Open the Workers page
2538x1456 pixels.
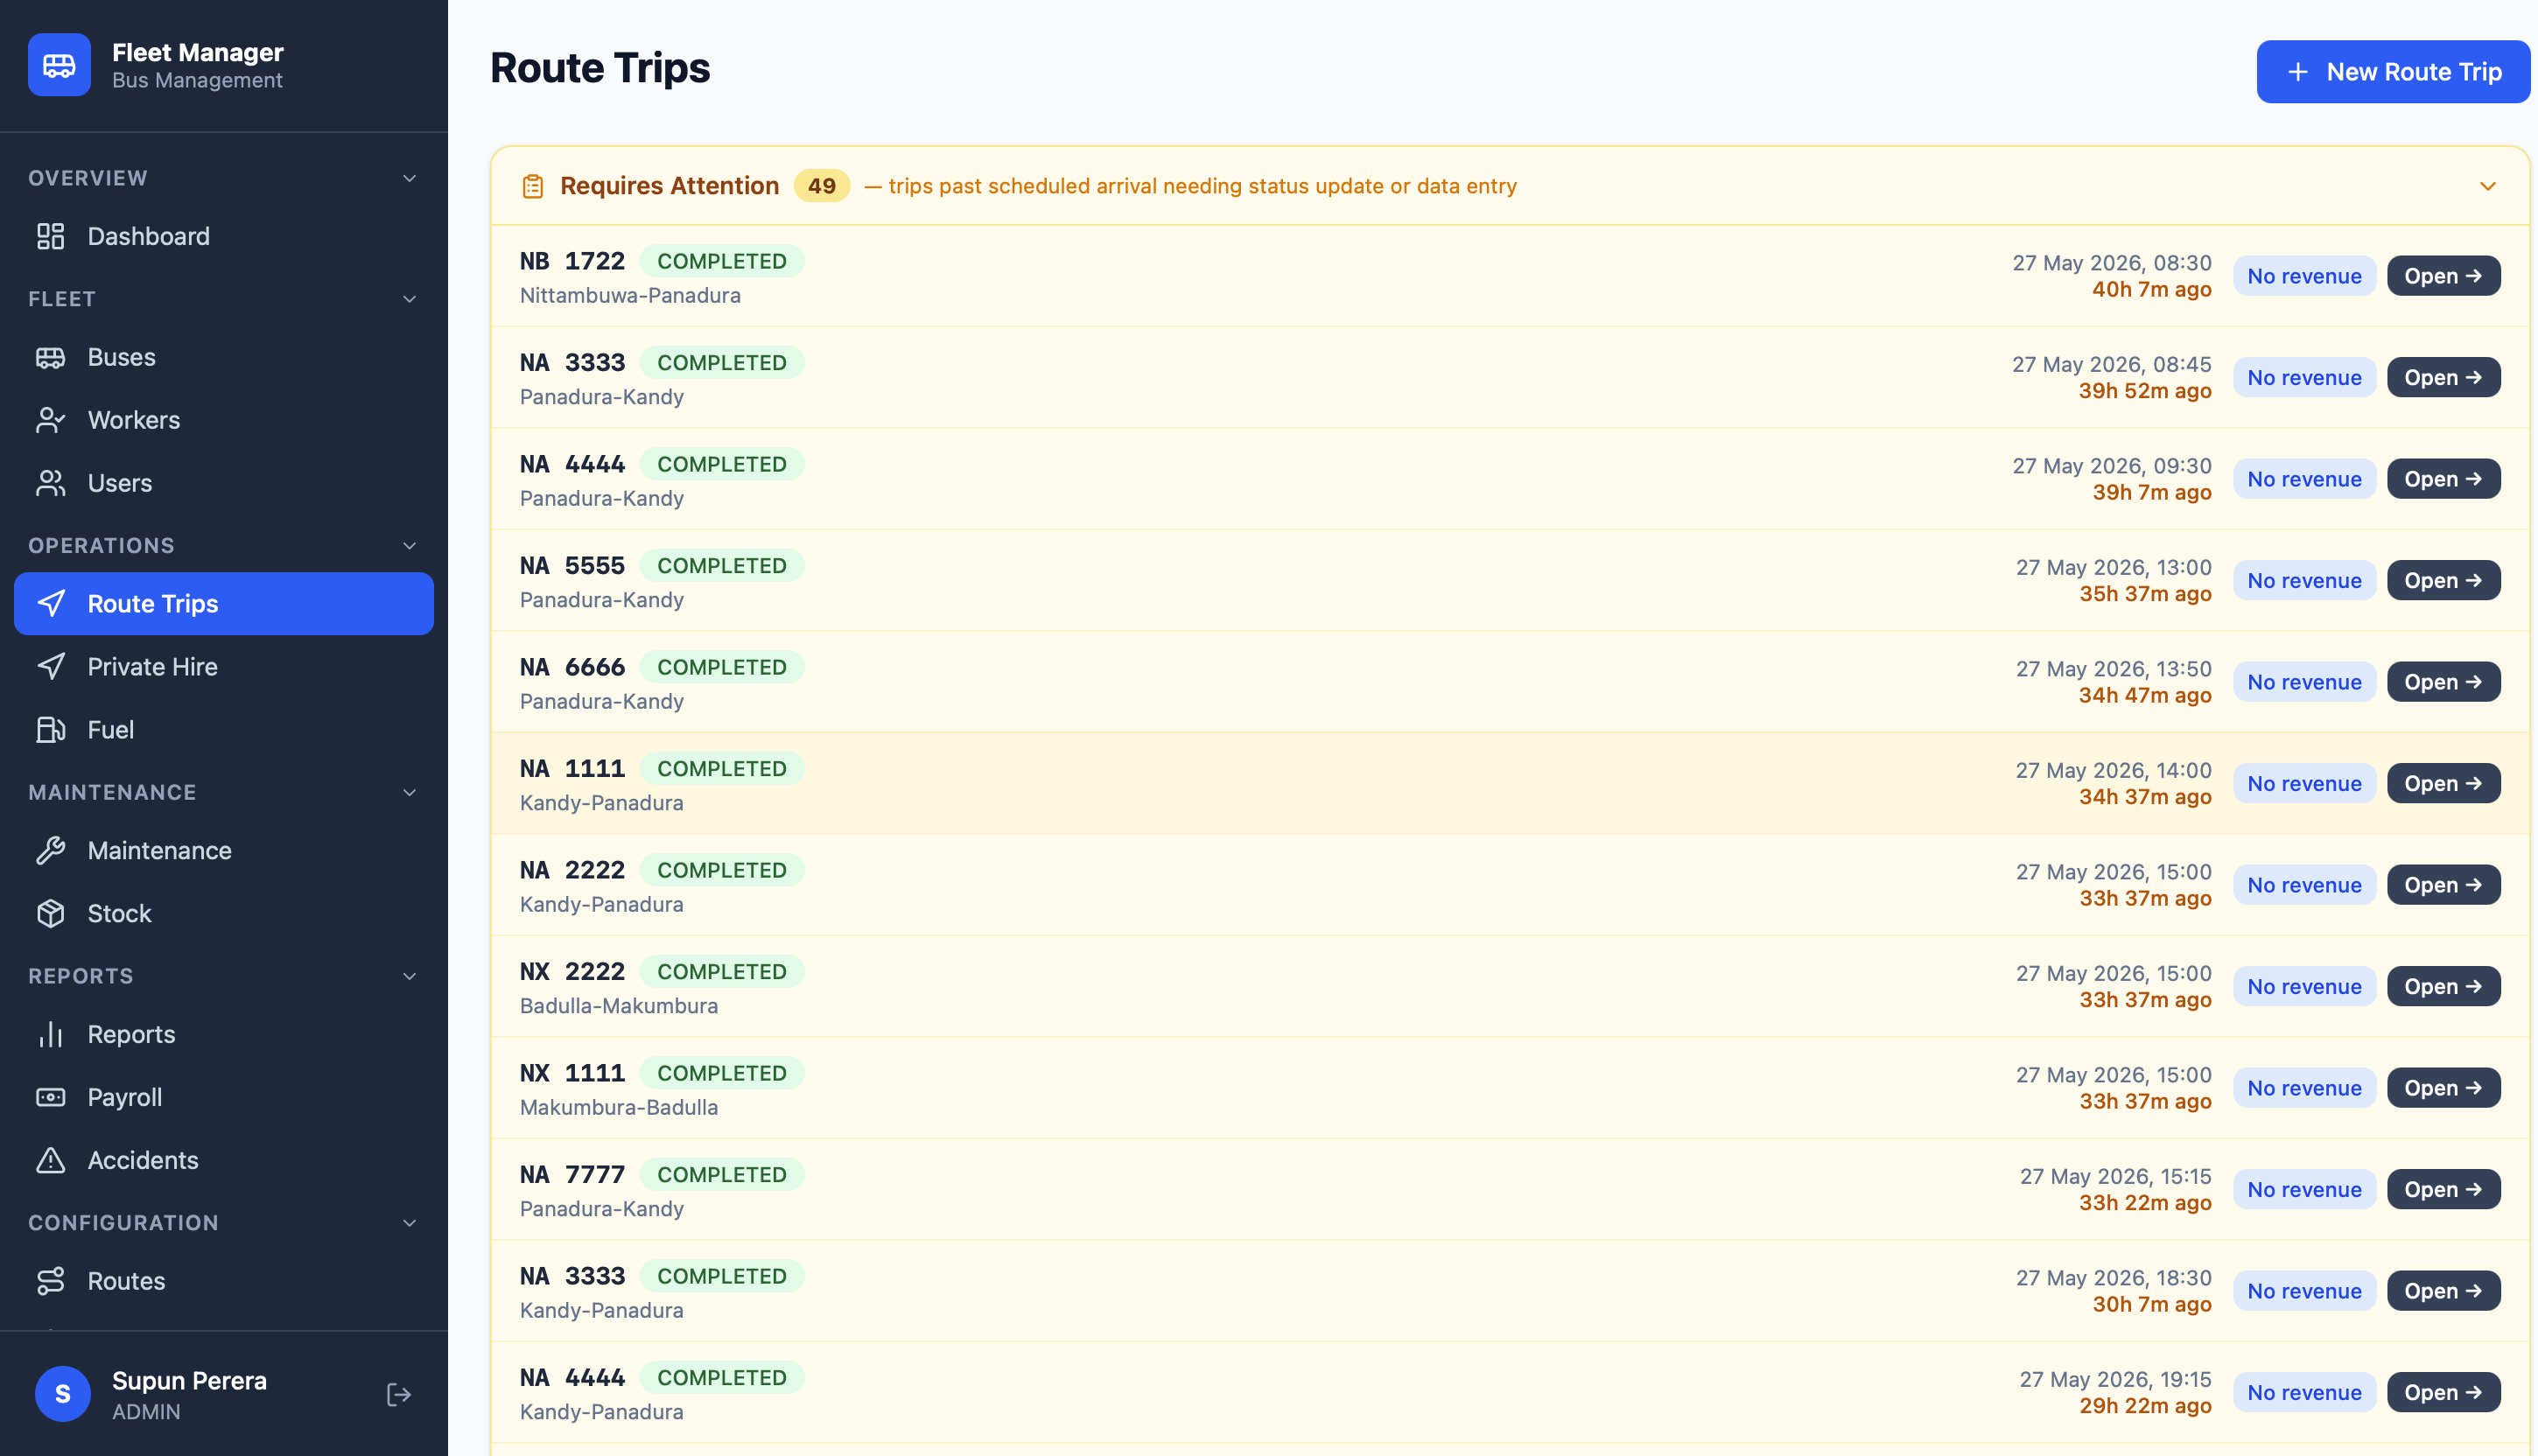pyautogui.click(x=224, y=420)
